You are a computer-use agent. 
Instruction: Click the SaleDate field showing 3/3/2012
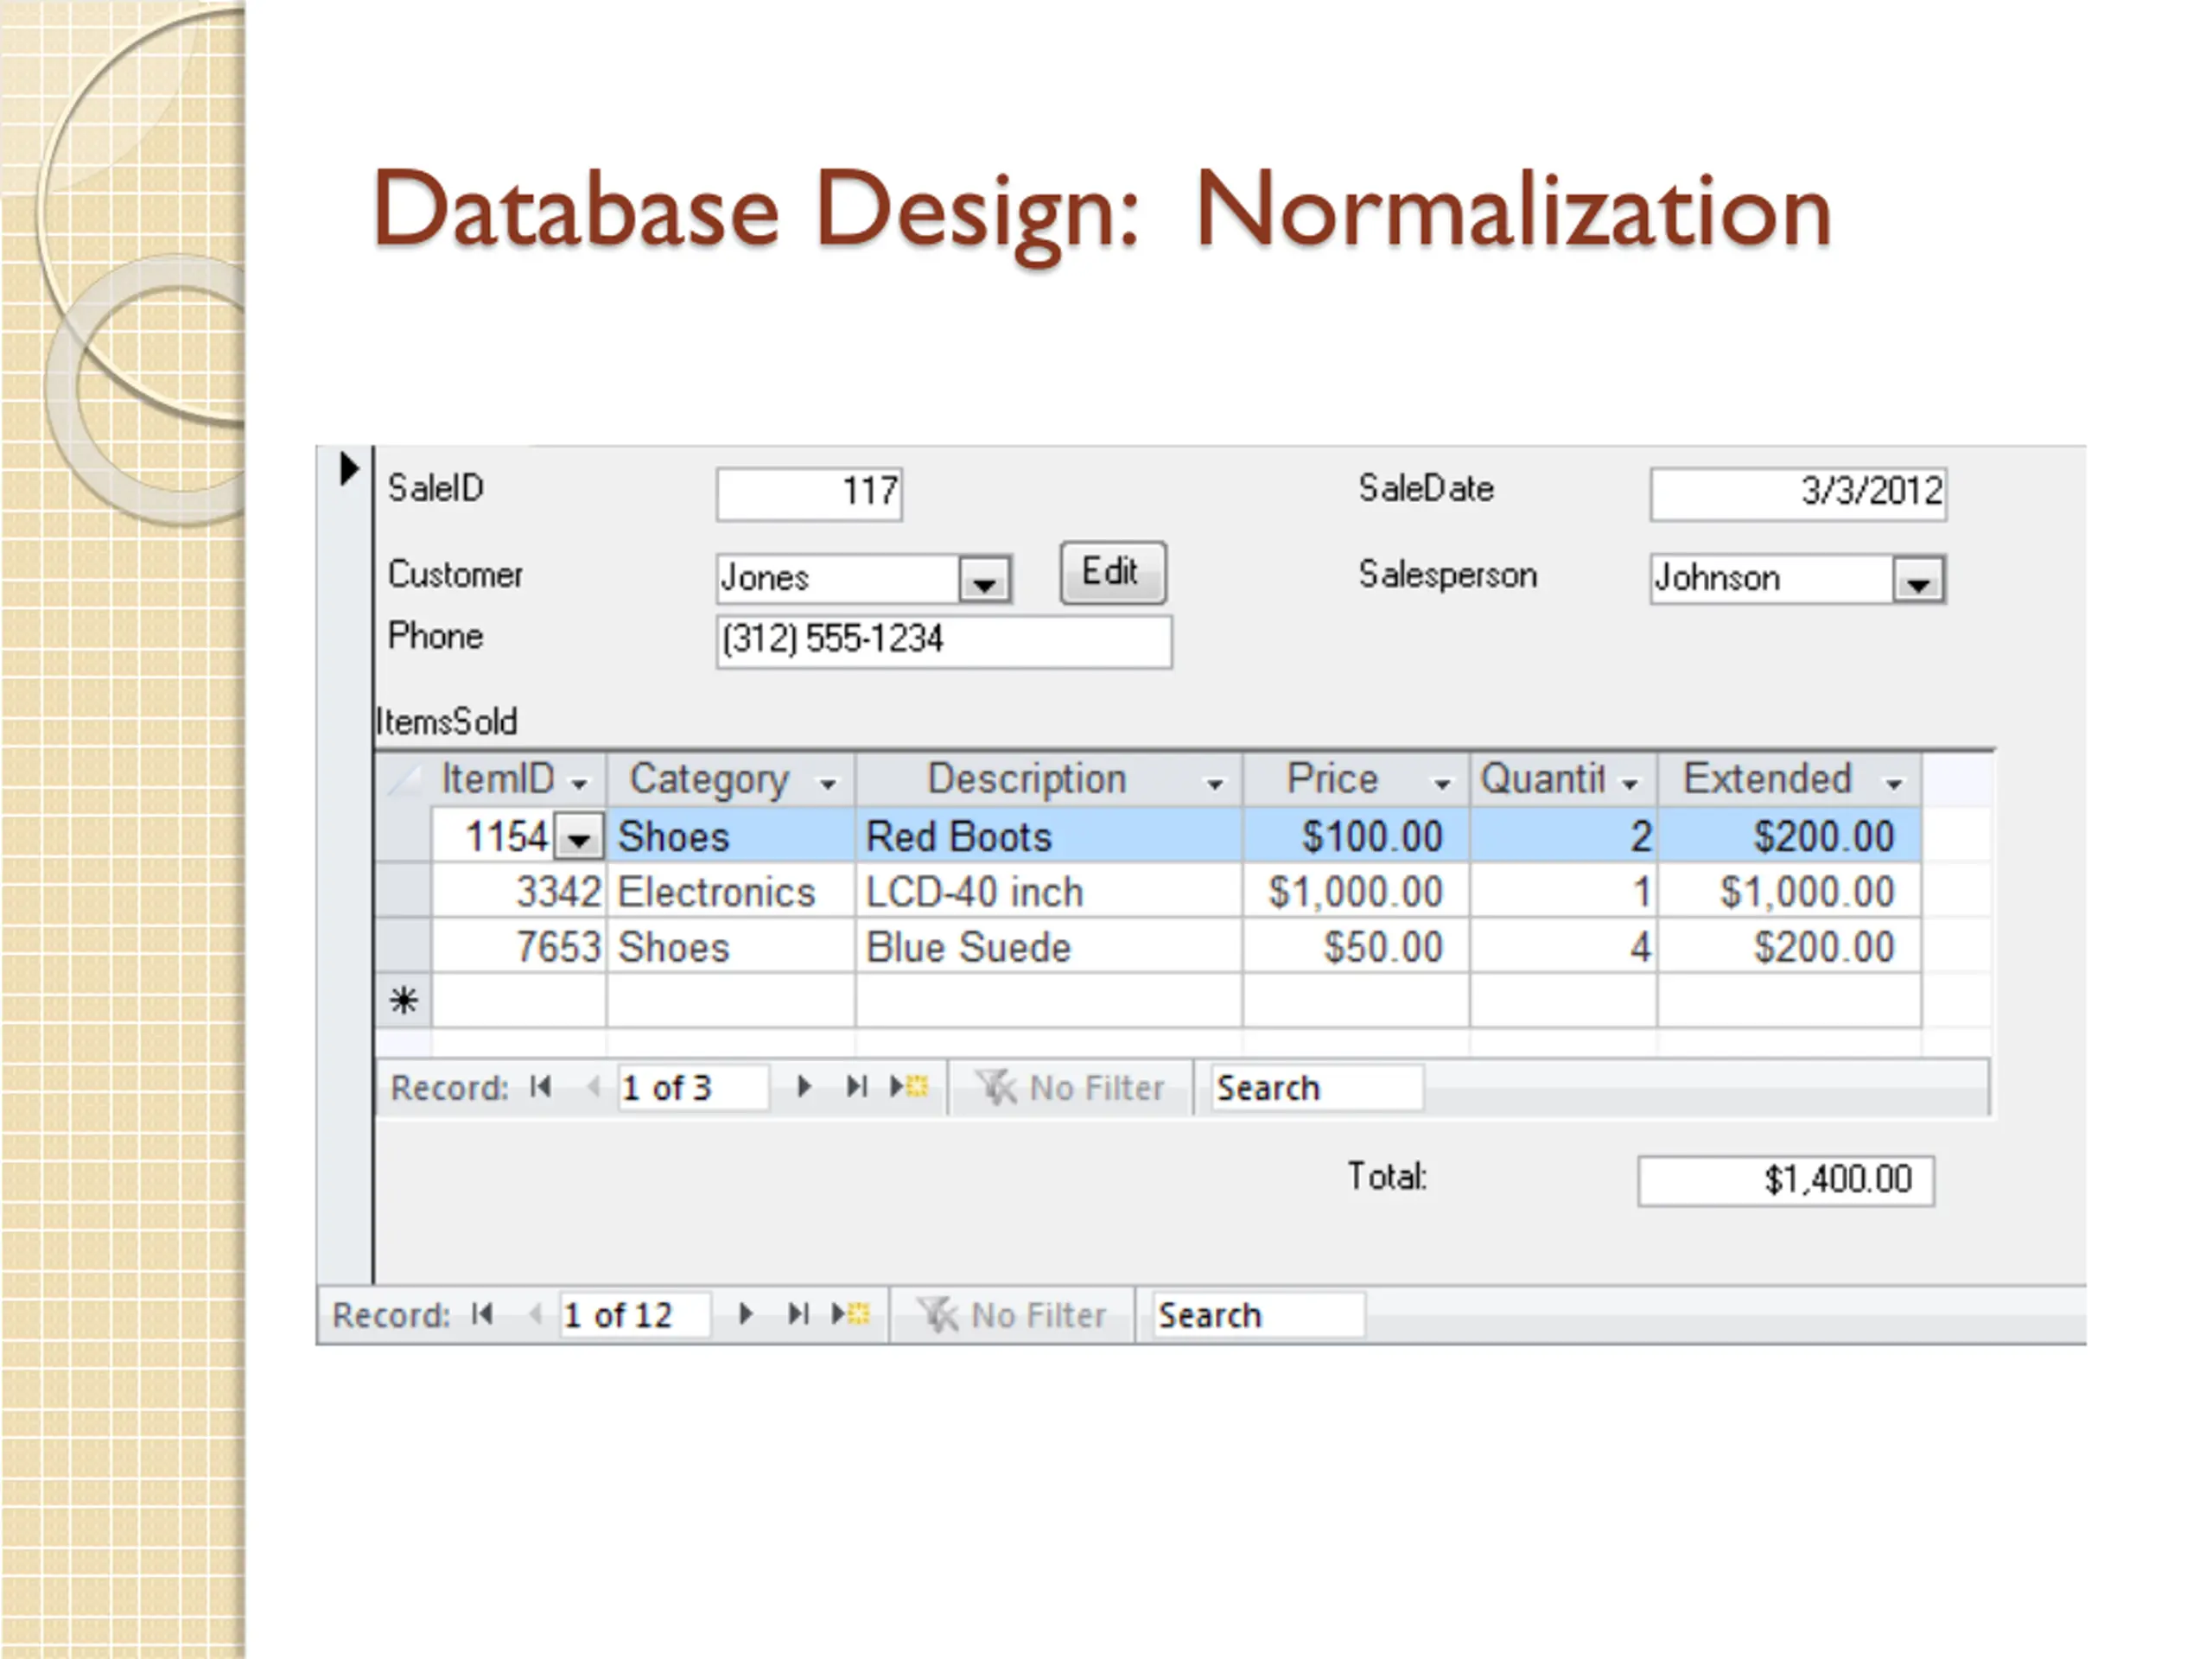[1798, 493]
